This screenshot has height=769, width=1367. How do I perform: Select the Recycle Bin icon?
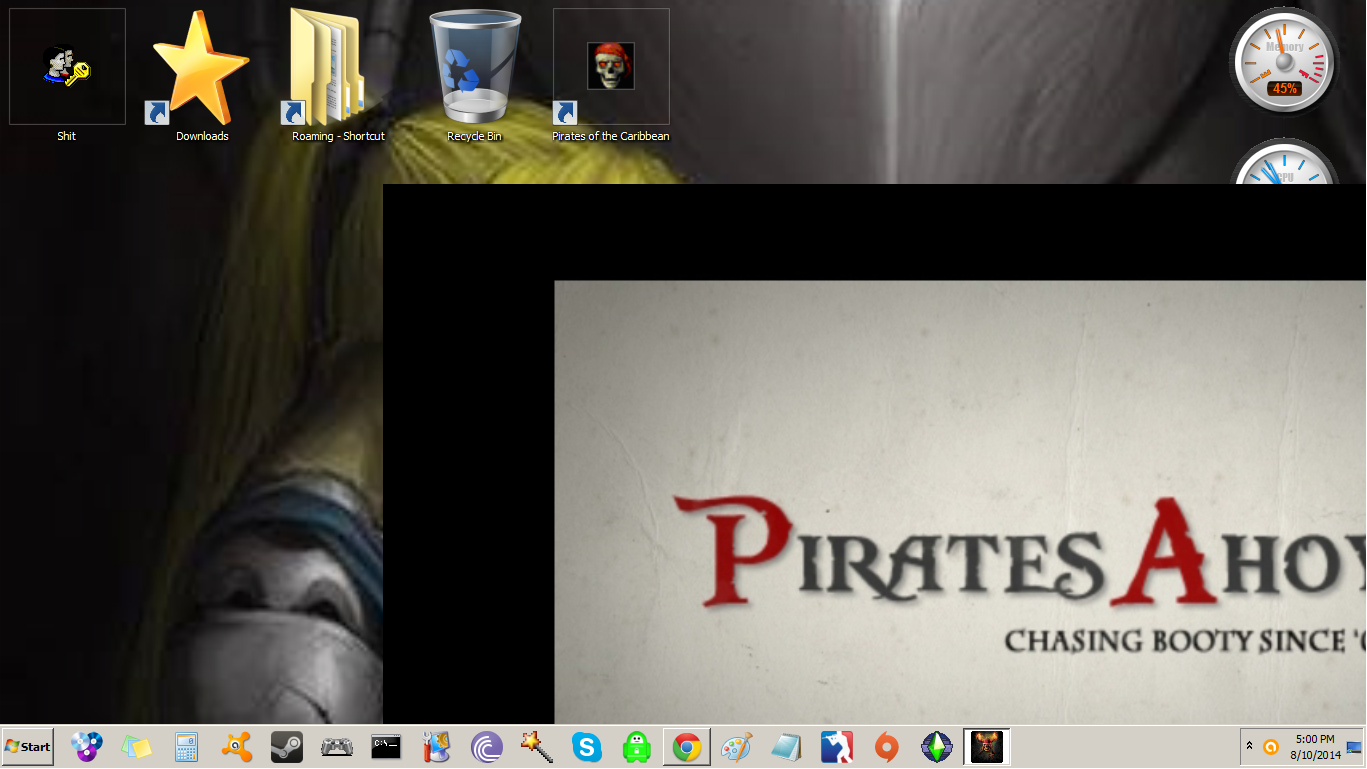474,76
